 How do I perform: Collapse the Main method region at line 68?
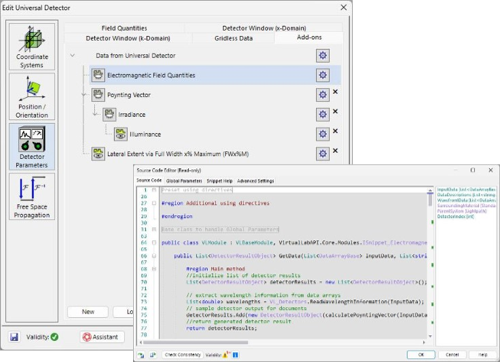[154, 269]
